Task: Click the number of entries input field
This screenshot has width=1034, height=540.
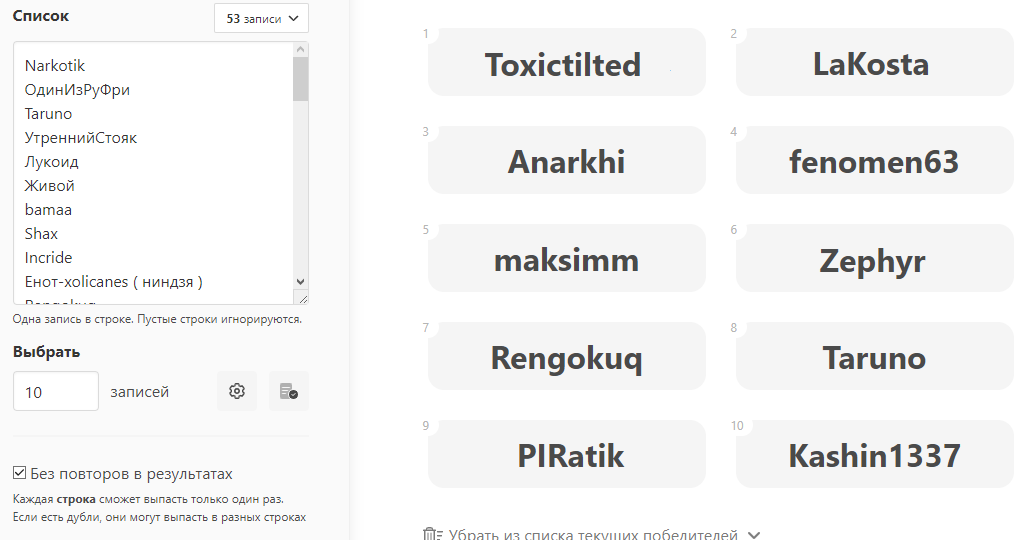Action: pos(56,391)
